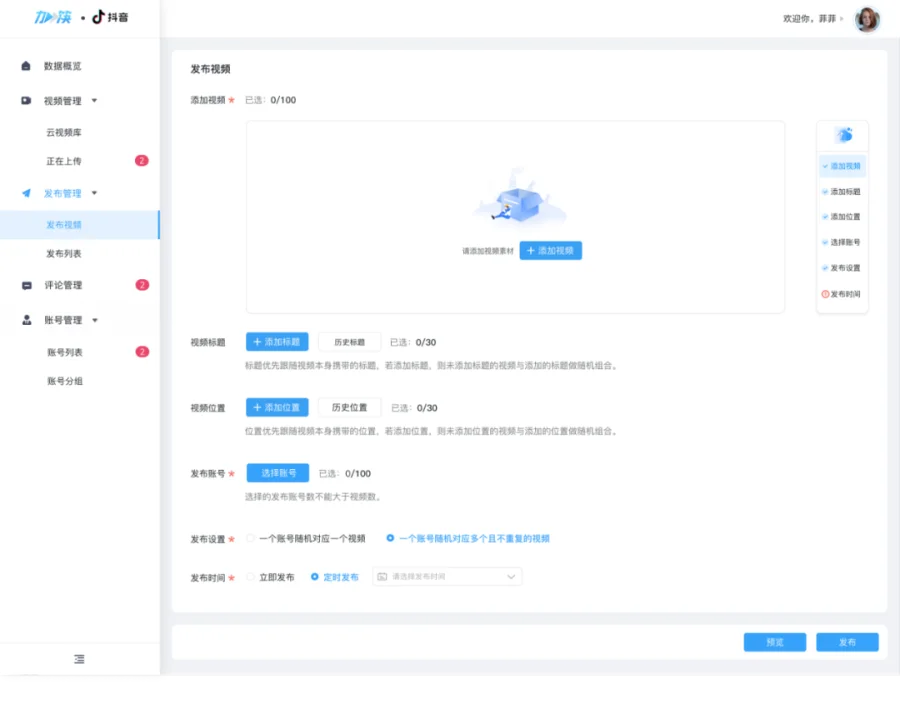
Task: Click the blue 添加视频 button
Action: click(550, 251)
